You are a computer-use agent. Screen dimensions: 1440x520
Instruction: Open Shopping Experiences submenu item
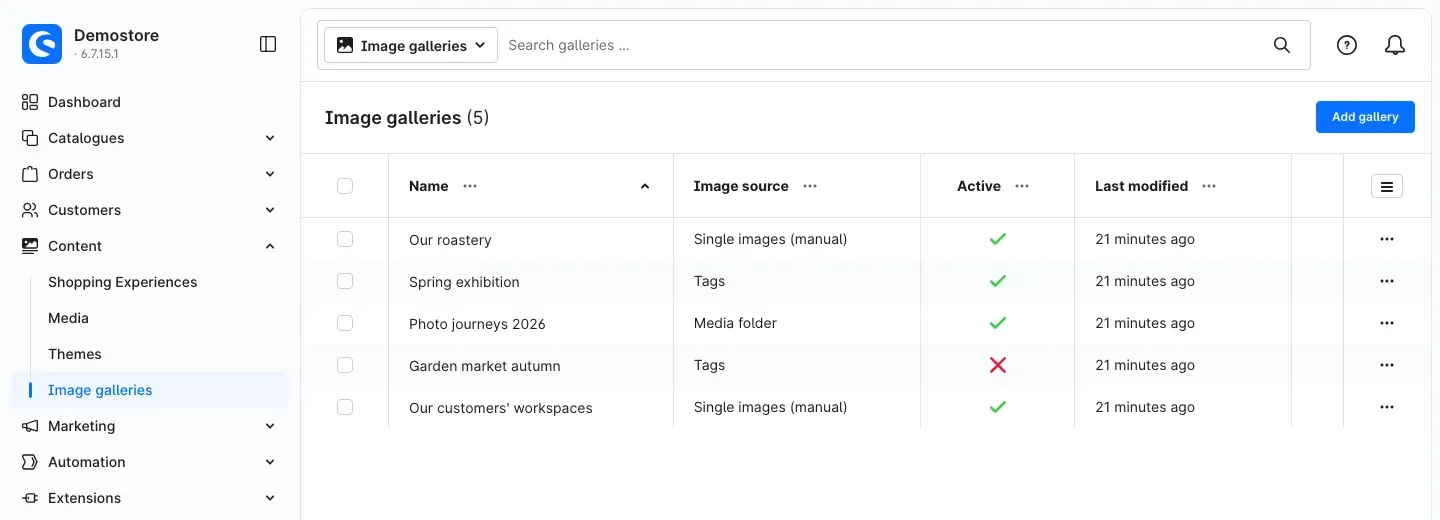click(123, 282)
